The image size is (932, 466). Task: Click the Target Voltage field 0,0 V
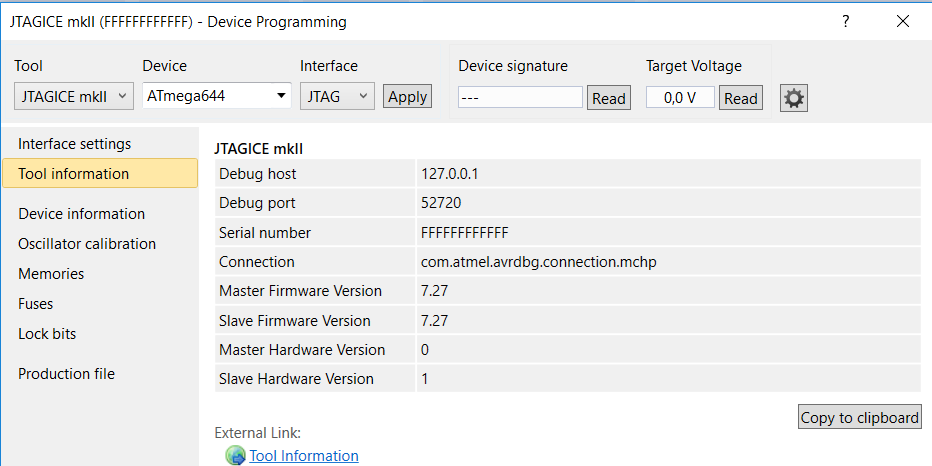click(x=680, y=97)
